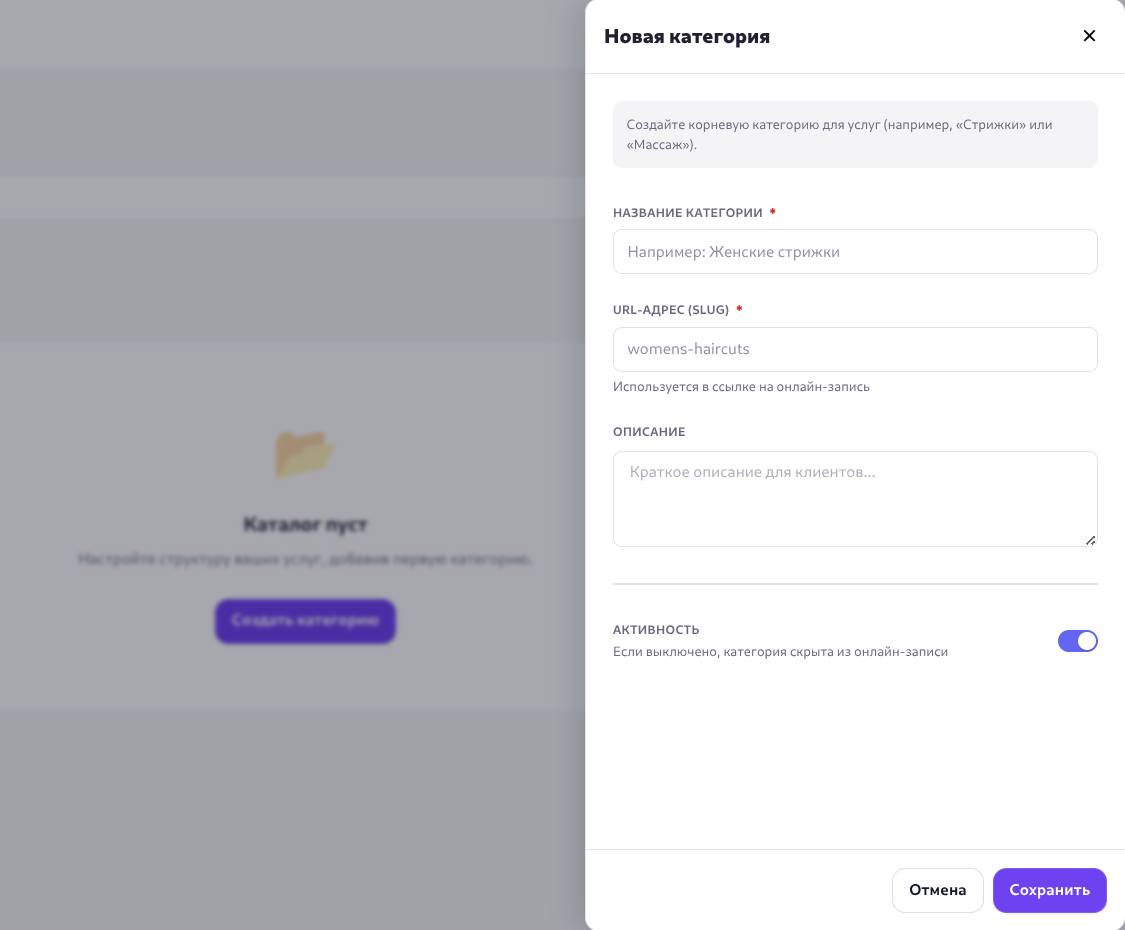Click the blurred Создать категорию button

(x=305, y=621)
